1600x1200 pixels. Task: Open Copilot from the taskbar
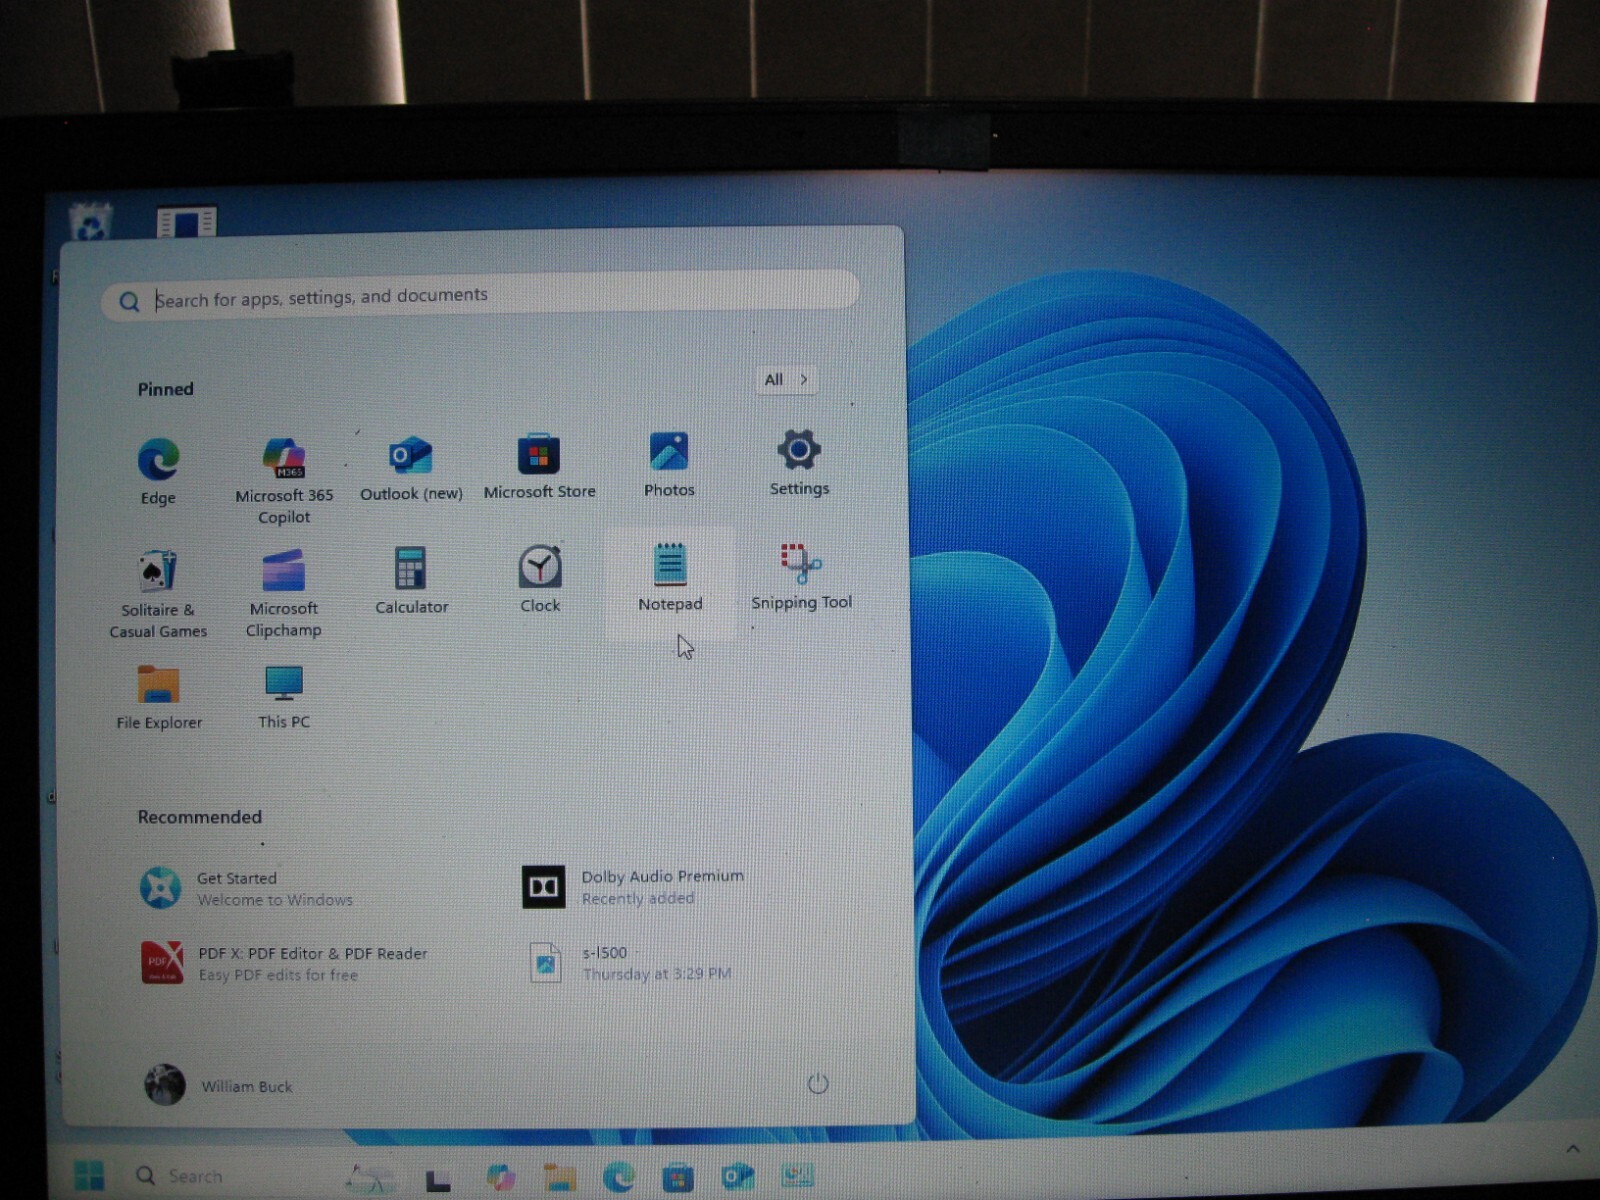(500, 1177)
